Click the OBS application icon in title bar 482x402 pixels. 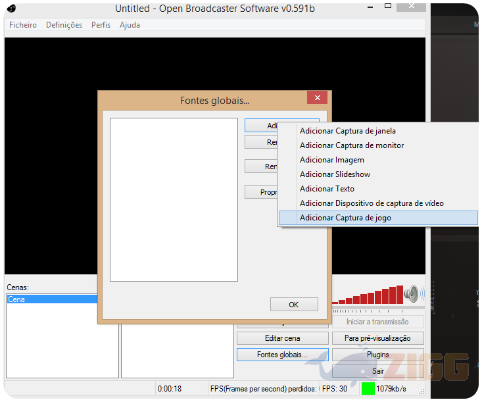pos(12,8)
